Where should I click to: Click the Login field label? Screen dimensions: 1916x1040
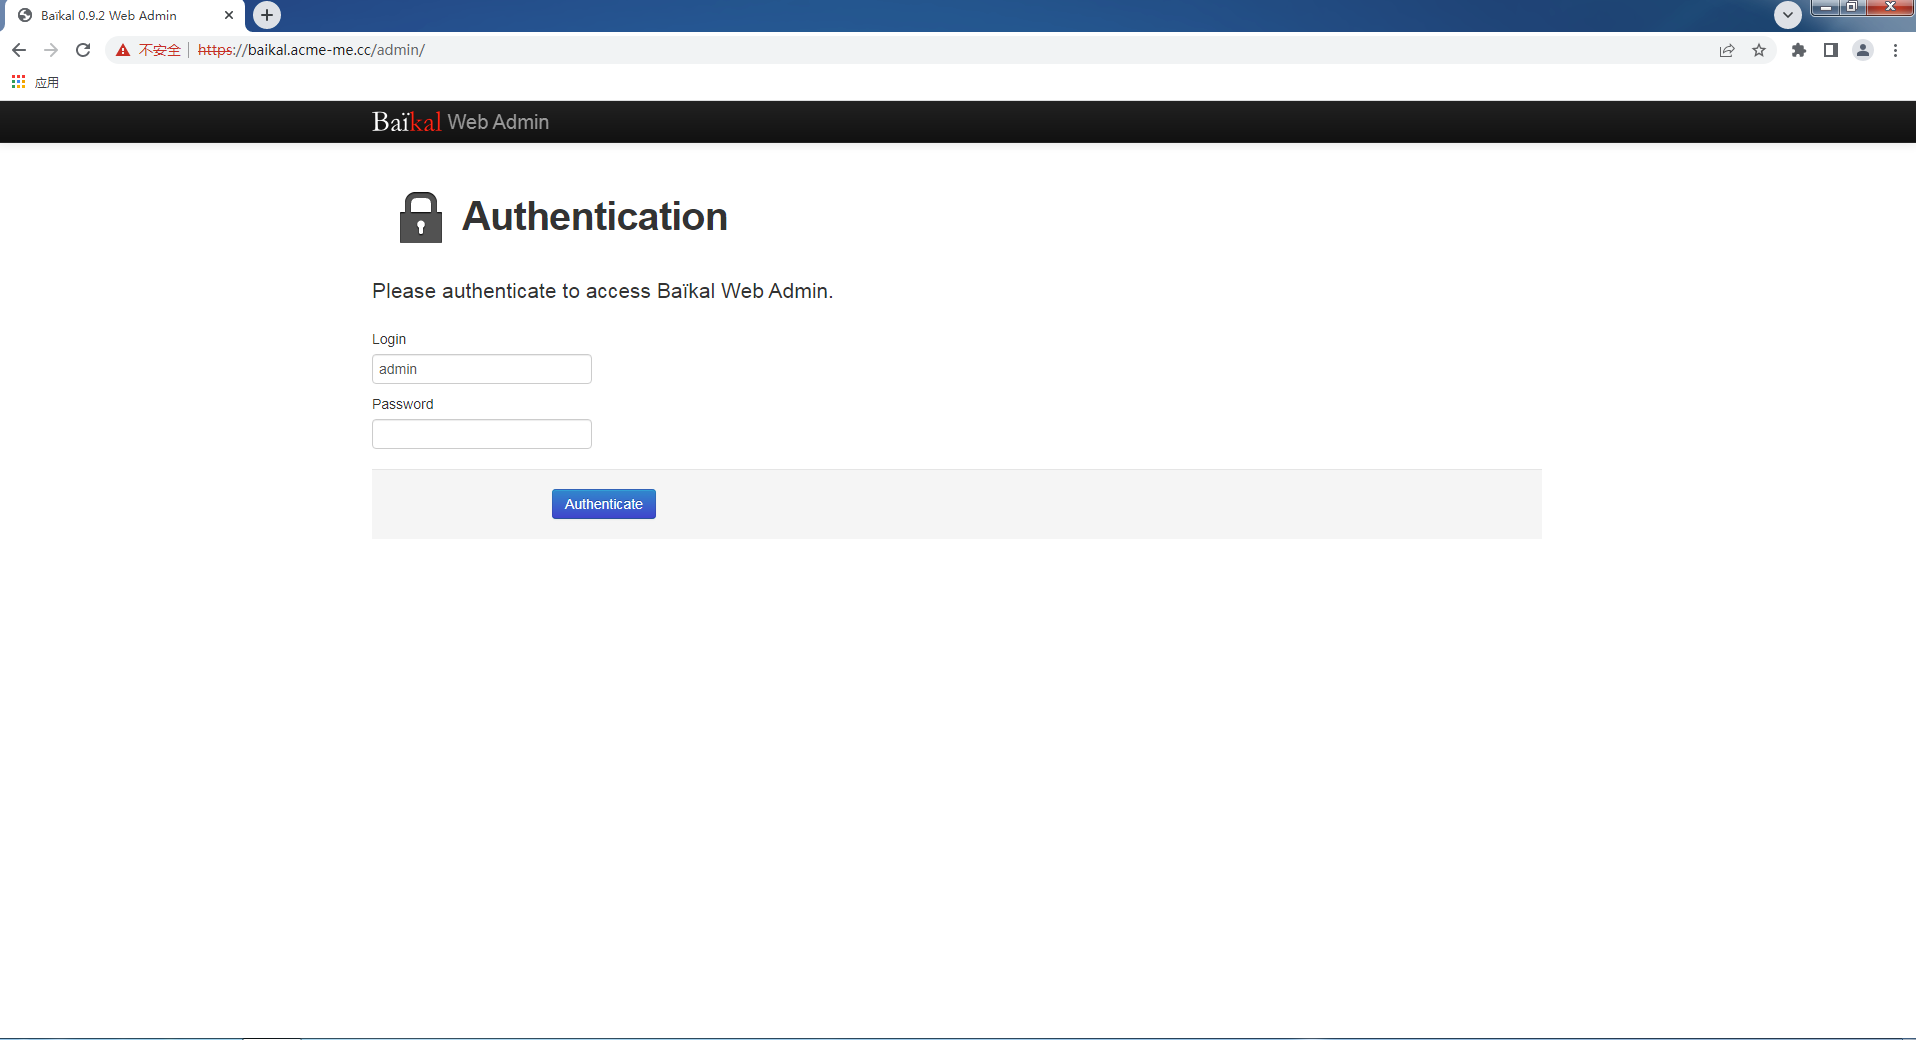pyautogui.click(x=389, y=339)
